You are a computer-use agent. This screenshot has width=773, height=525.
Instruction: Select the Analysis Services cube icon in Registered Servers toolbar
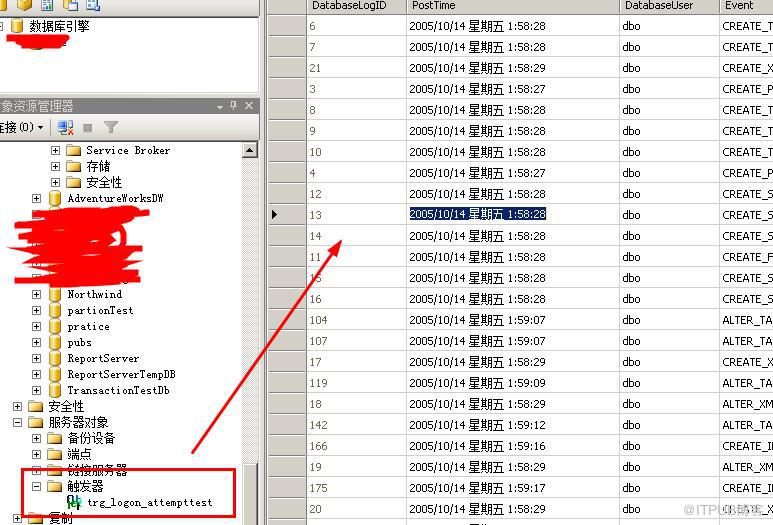pos(25,5)
